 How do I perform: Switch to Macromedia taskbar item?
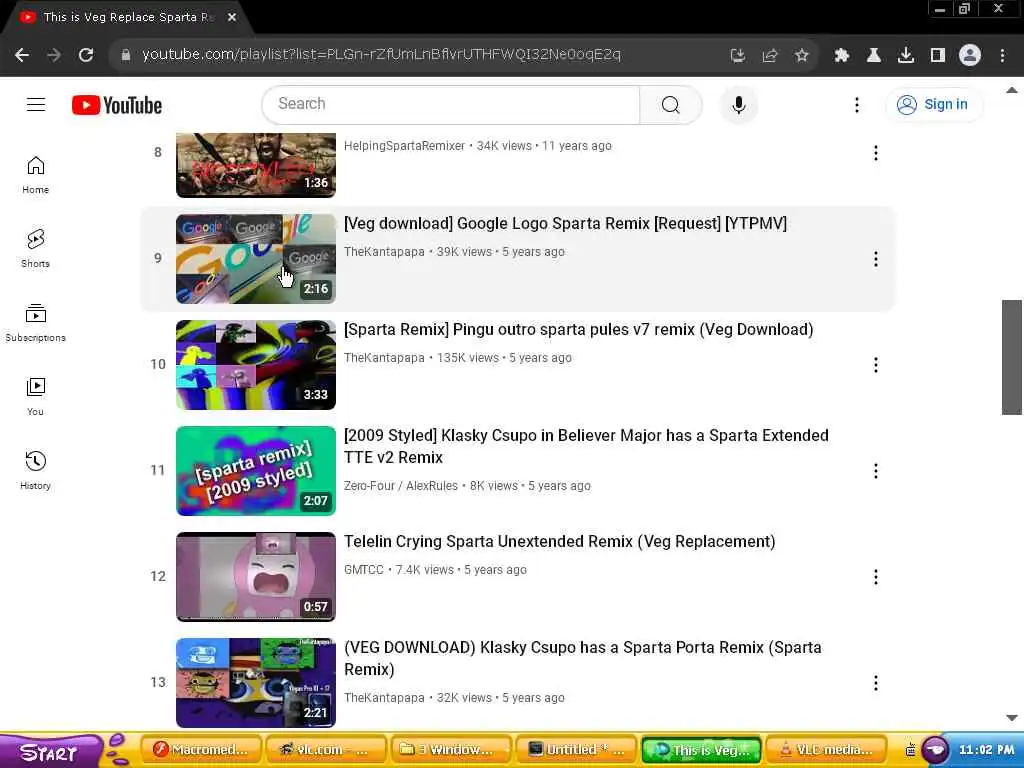point(200,750)
